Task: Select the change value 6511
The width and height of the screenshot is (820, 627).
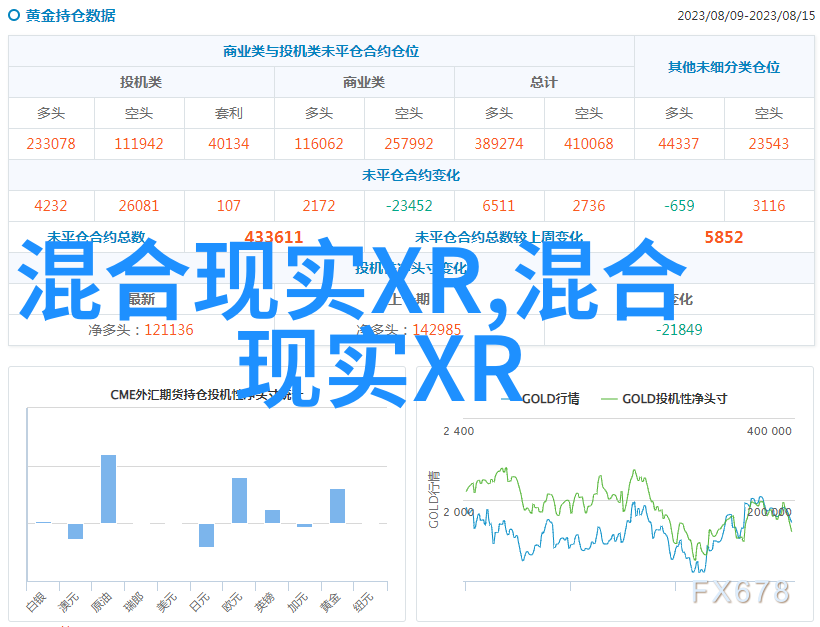Action: (x=498, y=206)
